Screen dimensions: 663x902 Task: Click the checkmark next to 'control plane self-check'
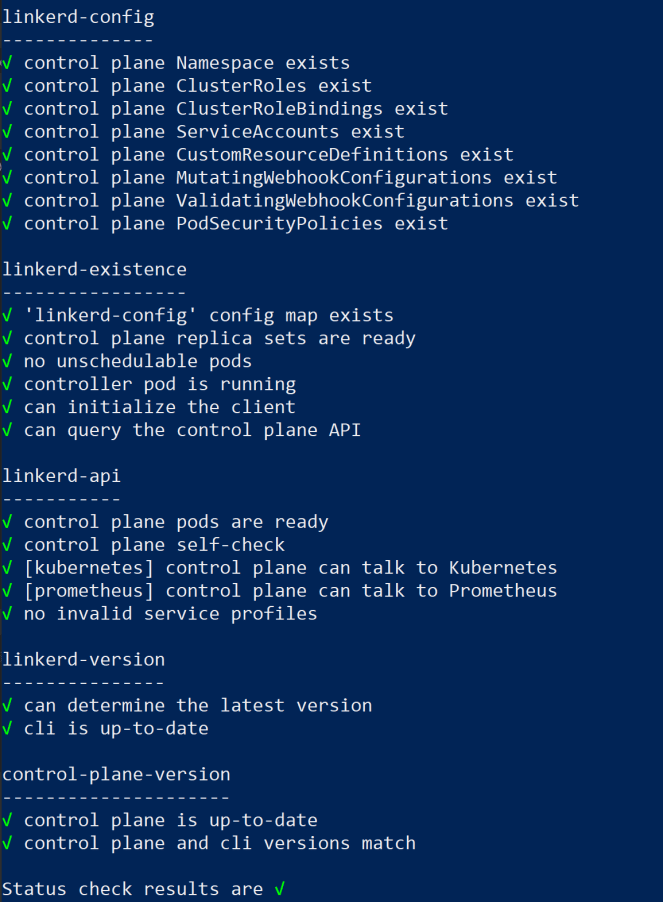(x=8, y=545)
